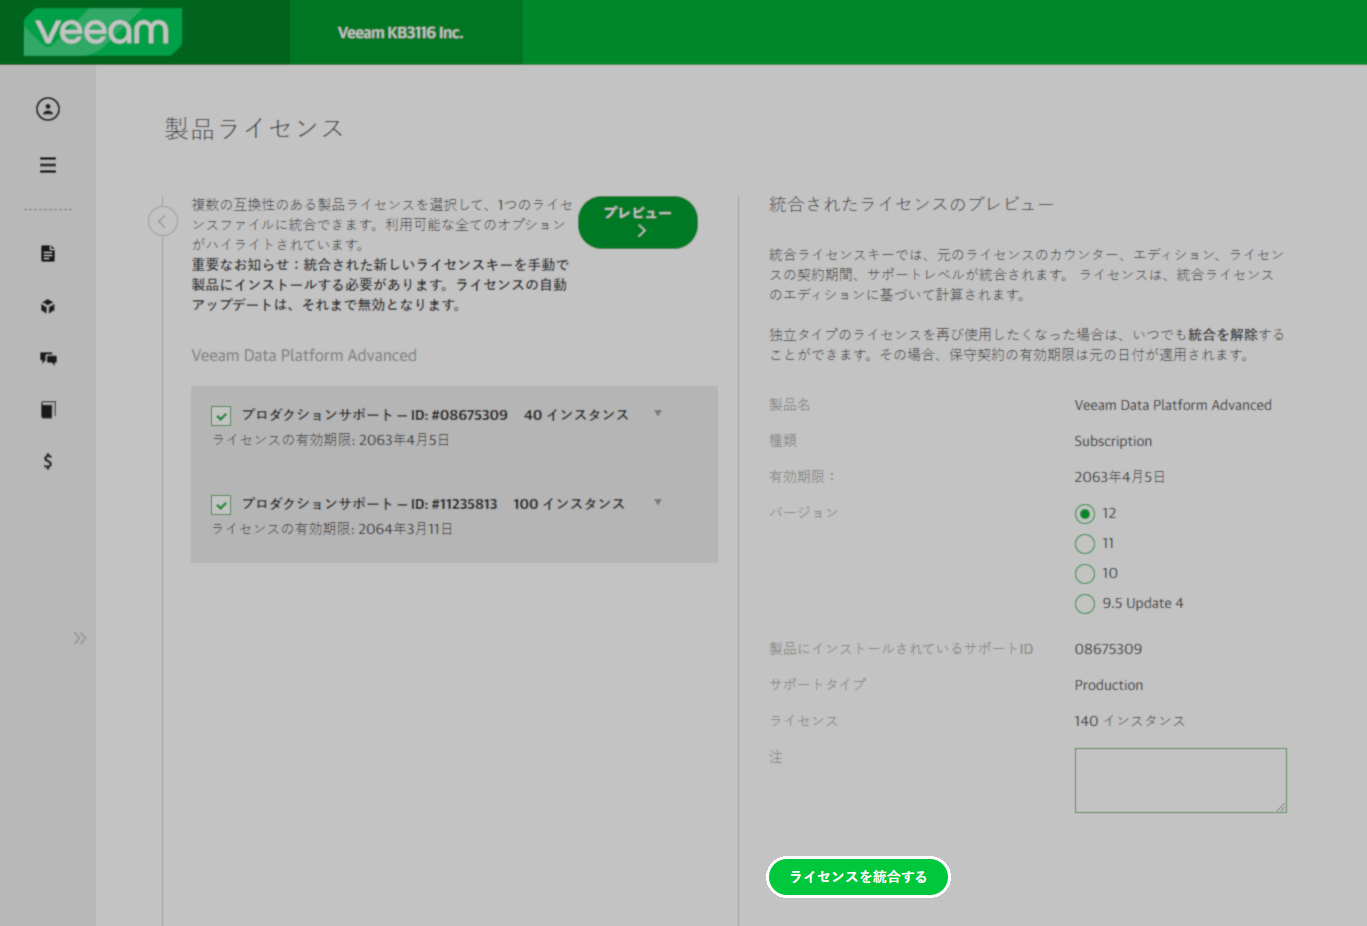This screenshot has height=926, width=1367.
Task: Click the expiration value 2063年4月5日 in preview
Action: tap(1120, 477)
